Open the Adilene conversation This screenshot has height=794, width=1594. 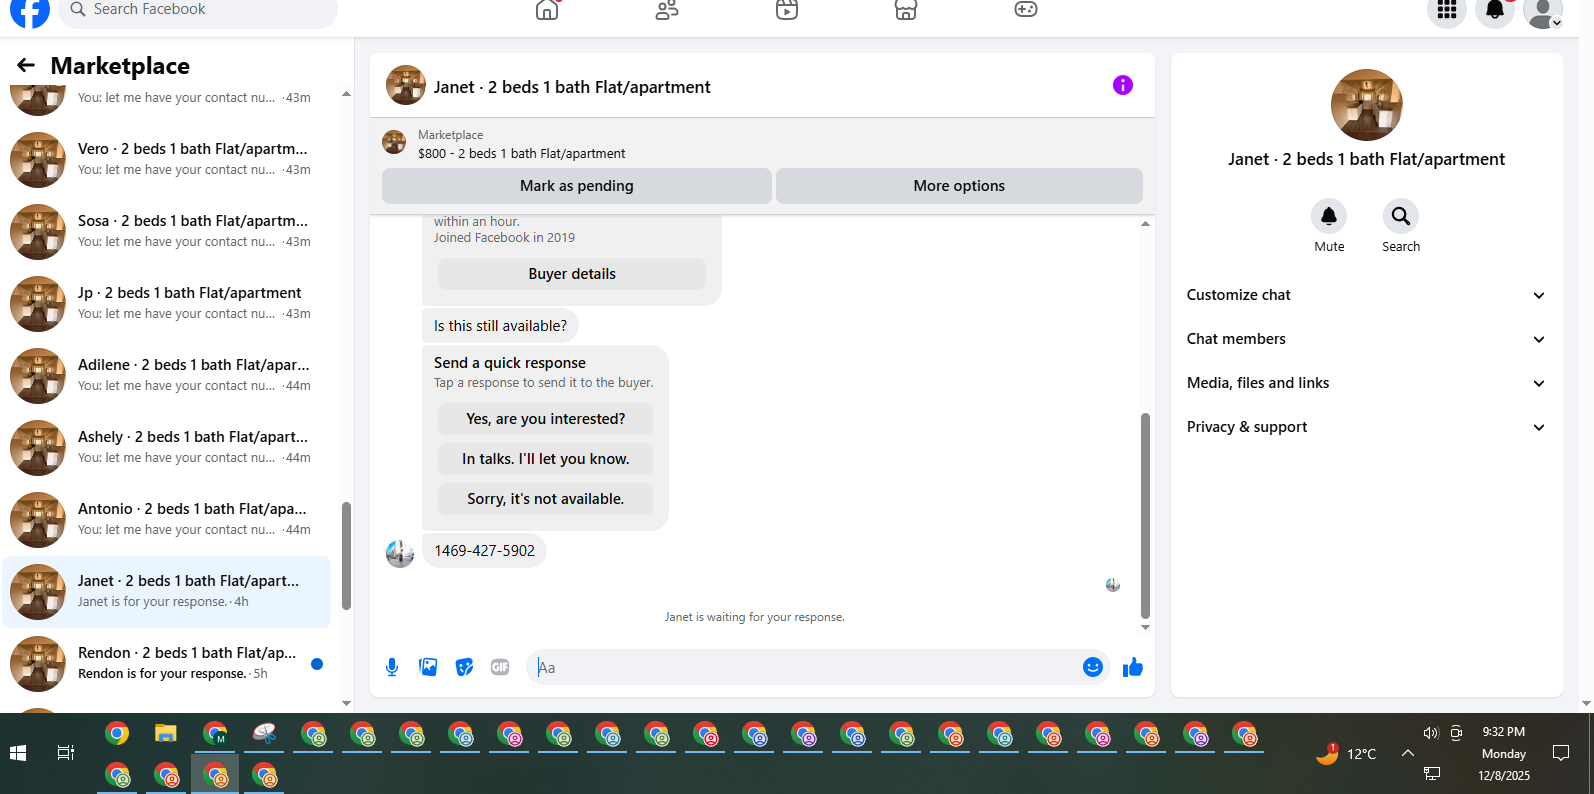[166, 376]
